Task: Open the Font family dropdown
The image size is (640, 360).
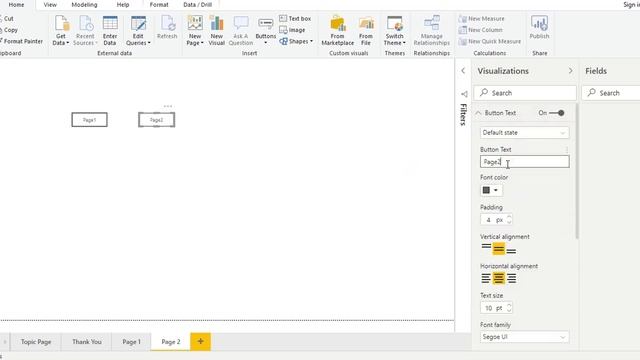Action: pos(524,337)
